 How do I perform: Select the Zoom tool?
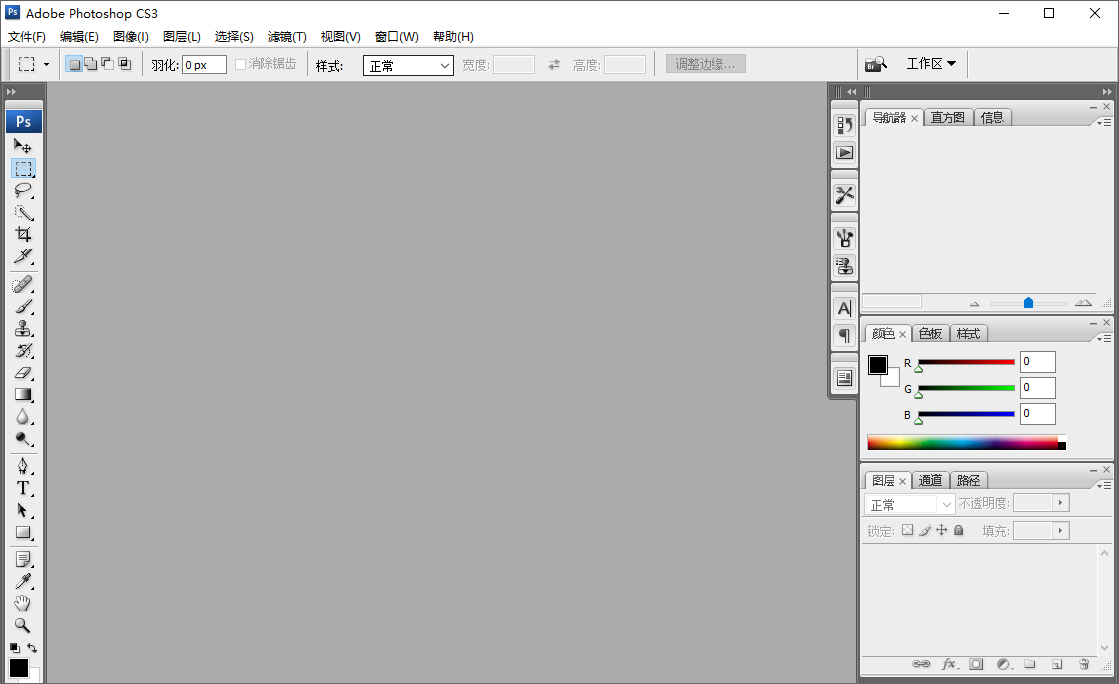tap(24, 624)
